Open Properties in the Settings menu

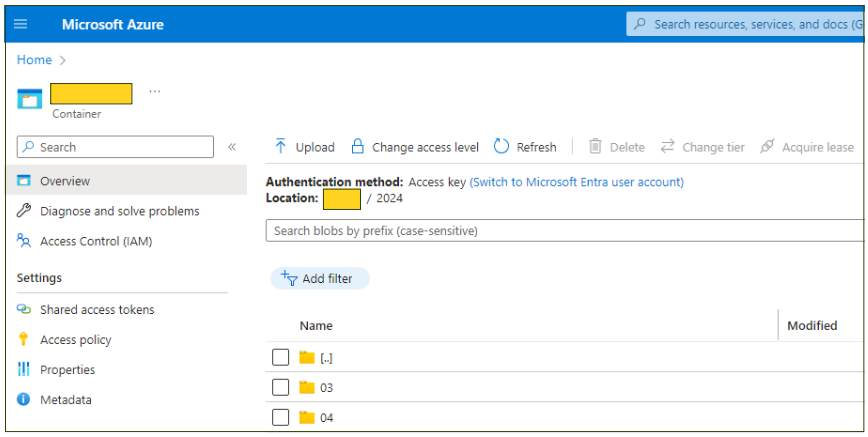(67, 370)
